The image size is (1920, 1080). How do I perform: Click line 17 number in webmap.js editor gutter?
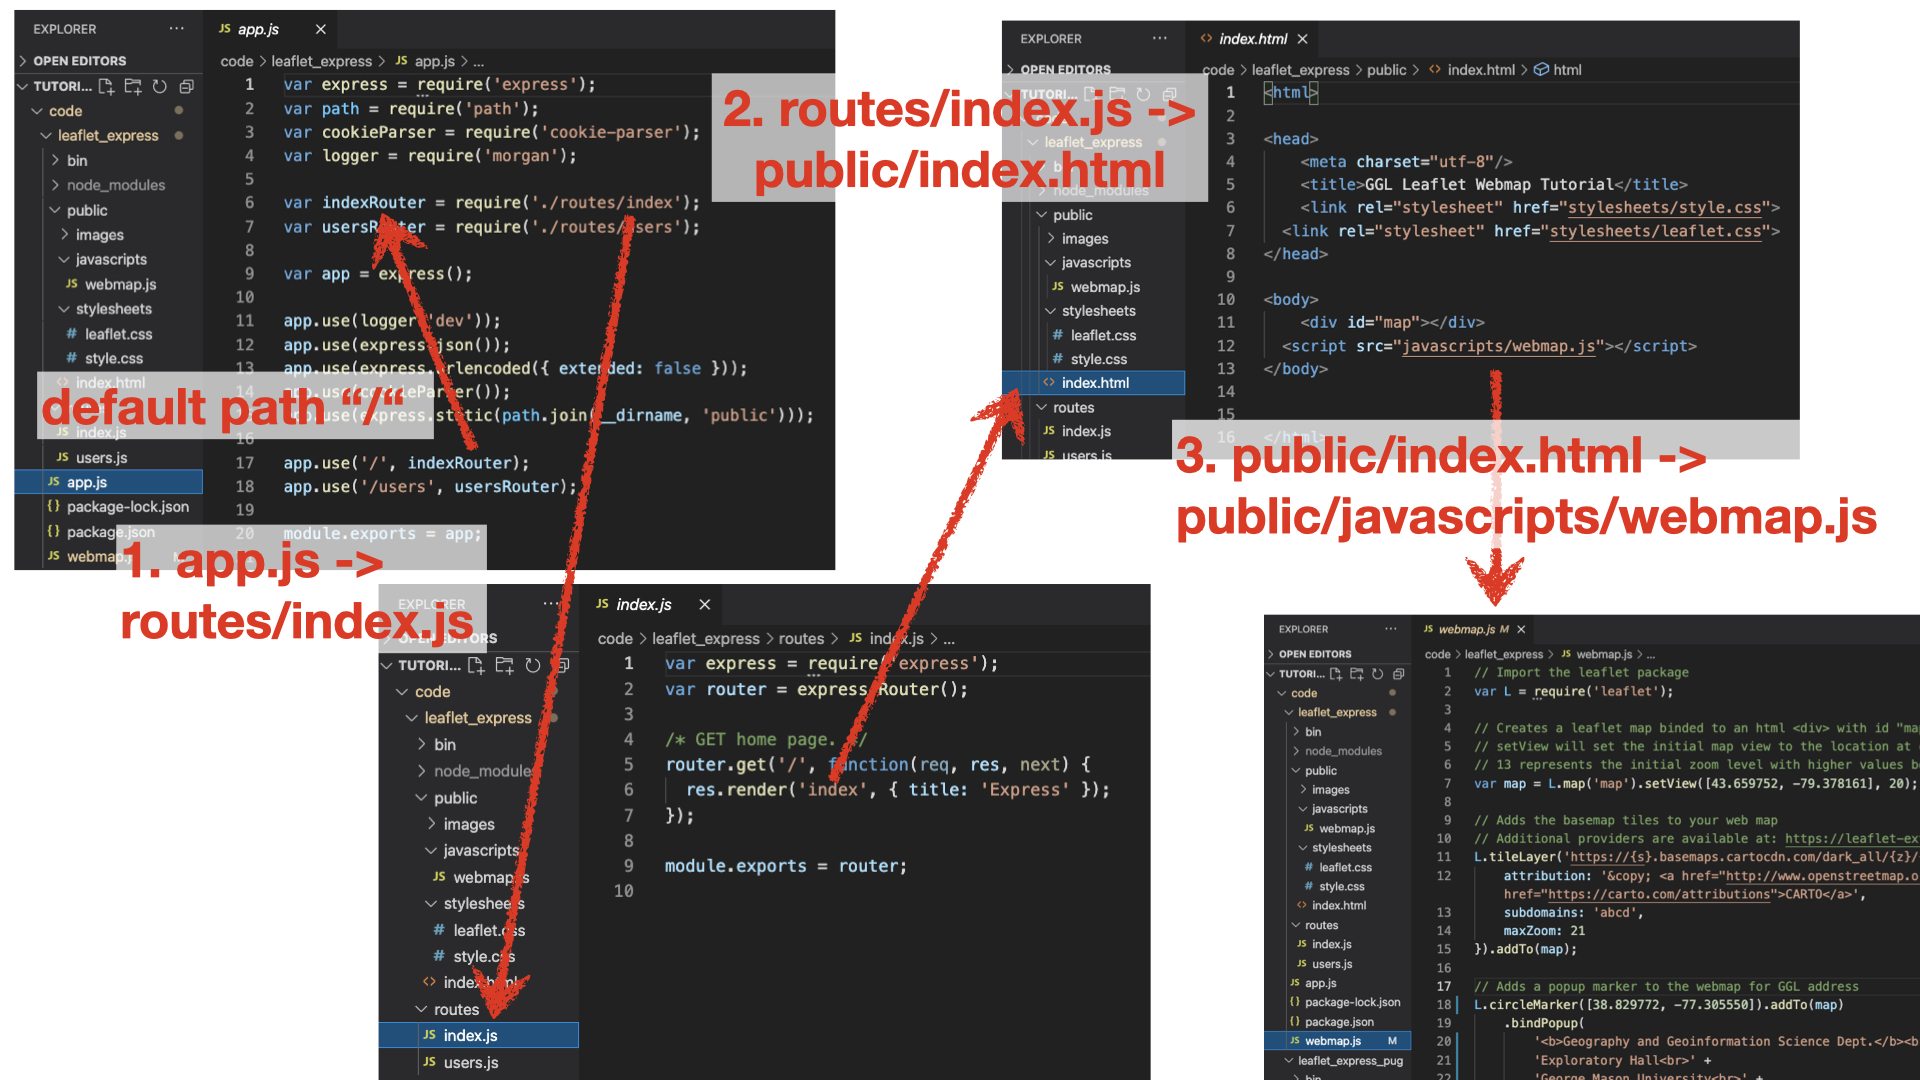tap(1444, 986)
